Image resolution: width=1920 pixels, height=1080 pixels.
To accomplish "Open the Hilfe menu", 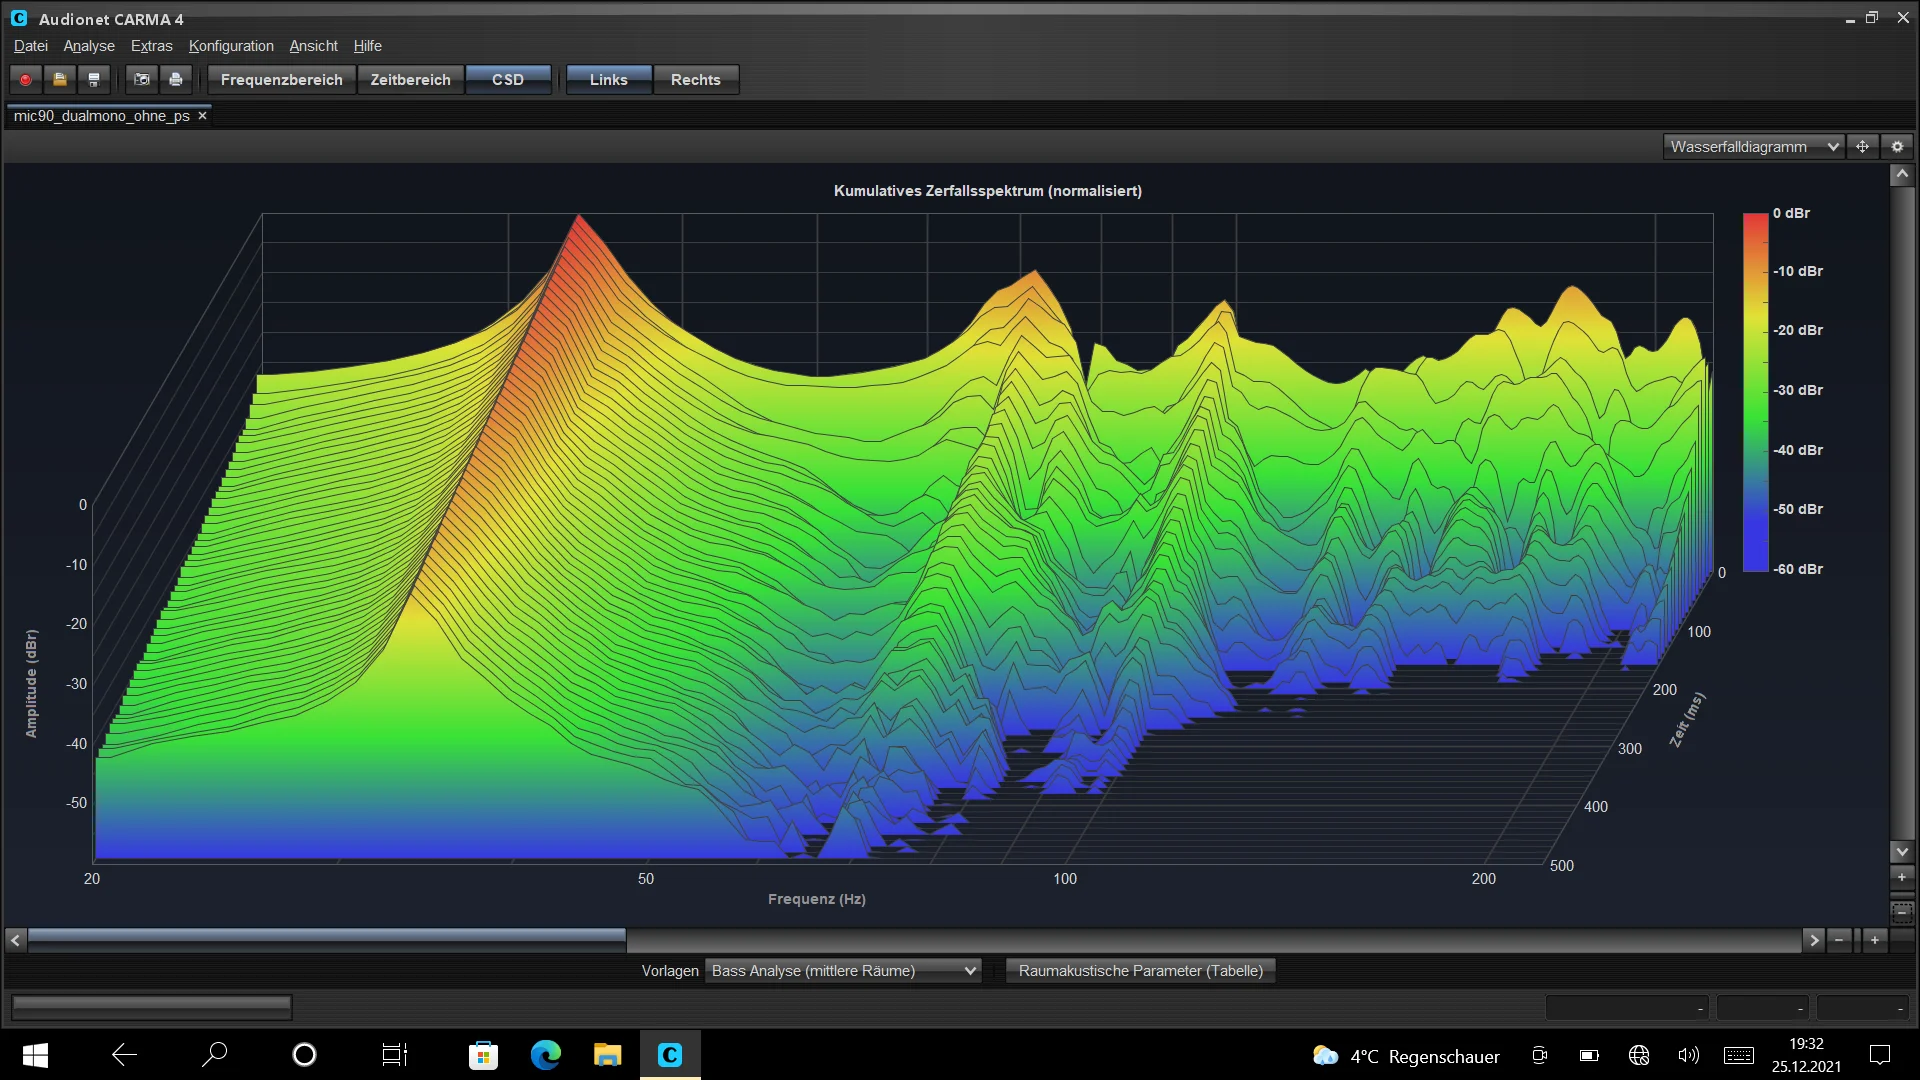I will click(367, 46).
